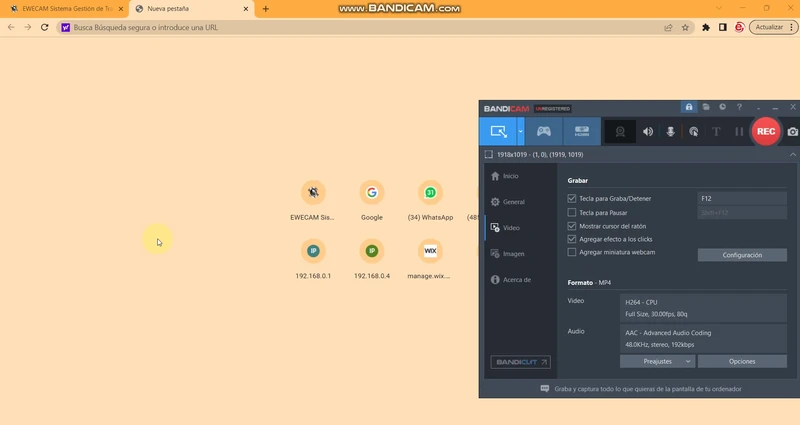
Task: Click the pause recording icon
Action: point(739,132)
